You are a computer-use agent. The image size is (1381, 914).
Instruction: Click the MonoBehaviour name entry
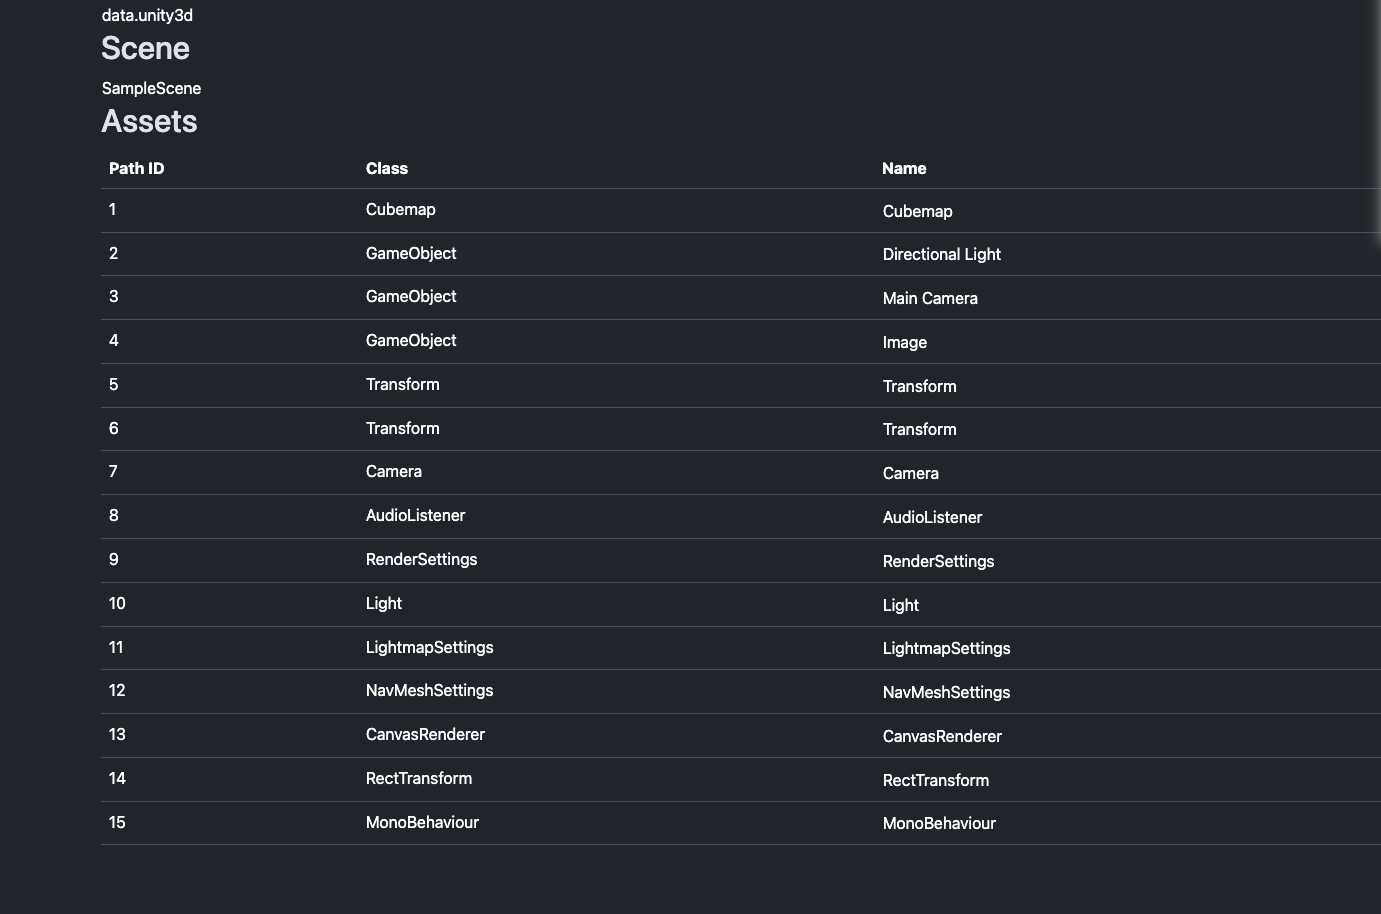(x=939, y=823)
